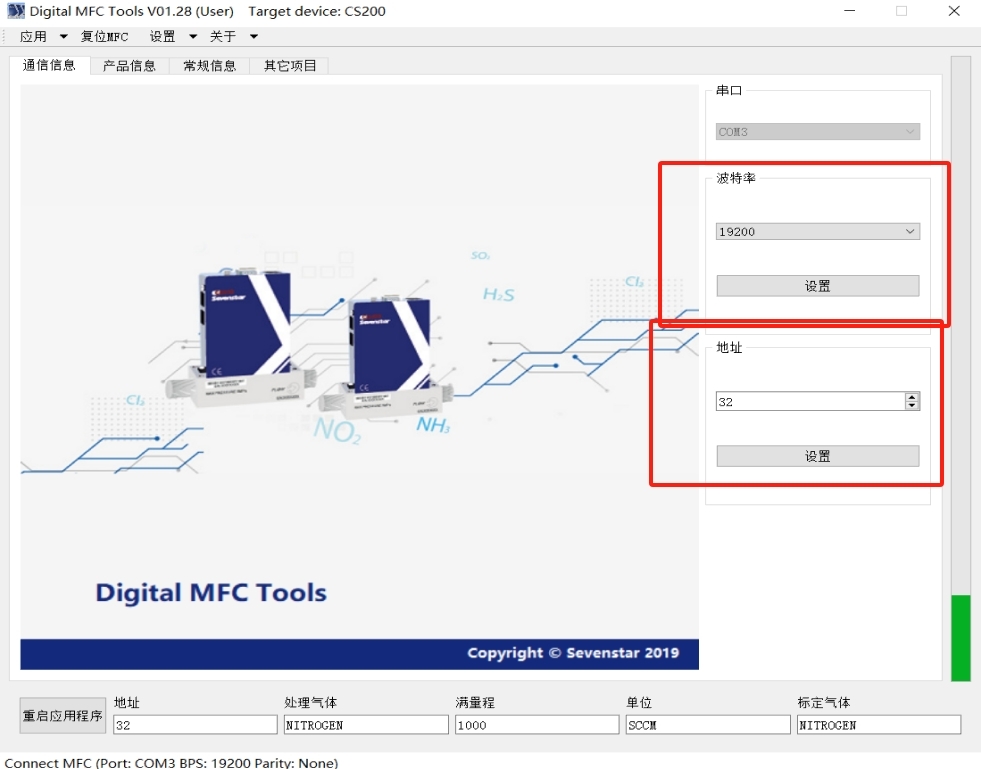Click the 复位MFC menu item

tap(104, 36)
